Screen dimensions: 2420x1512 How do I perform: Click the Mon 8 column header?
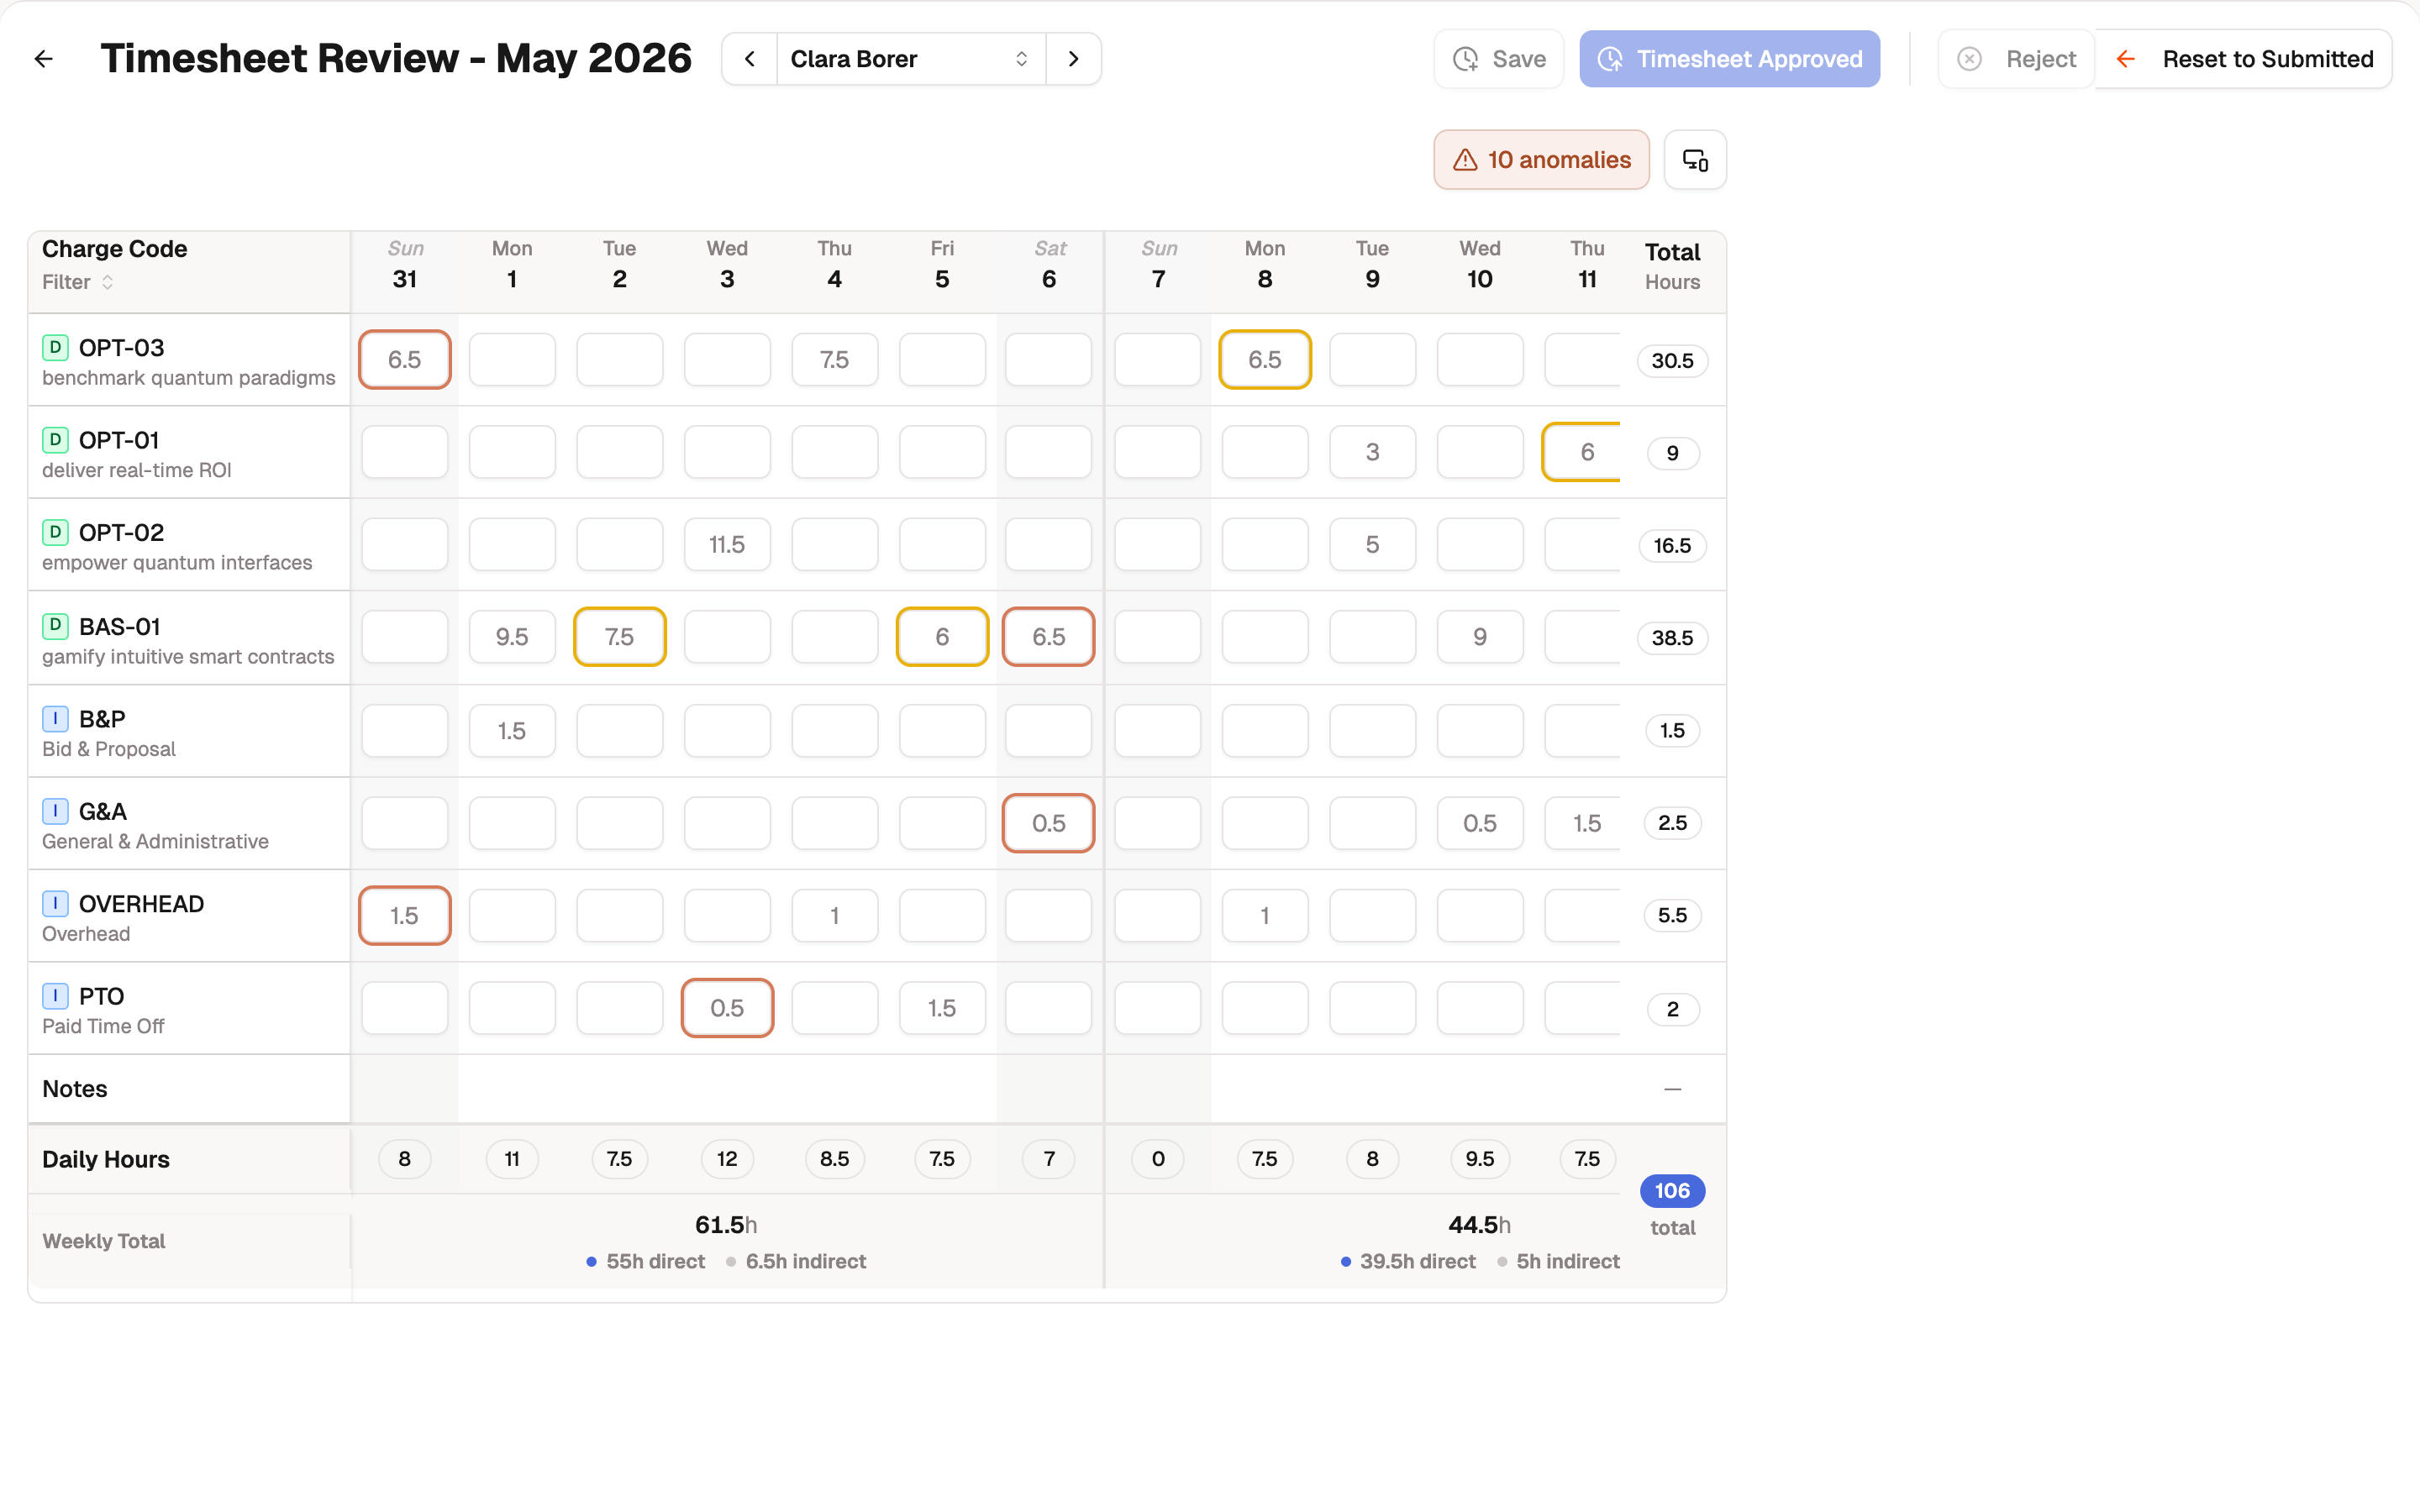(x=1265, y=264)
